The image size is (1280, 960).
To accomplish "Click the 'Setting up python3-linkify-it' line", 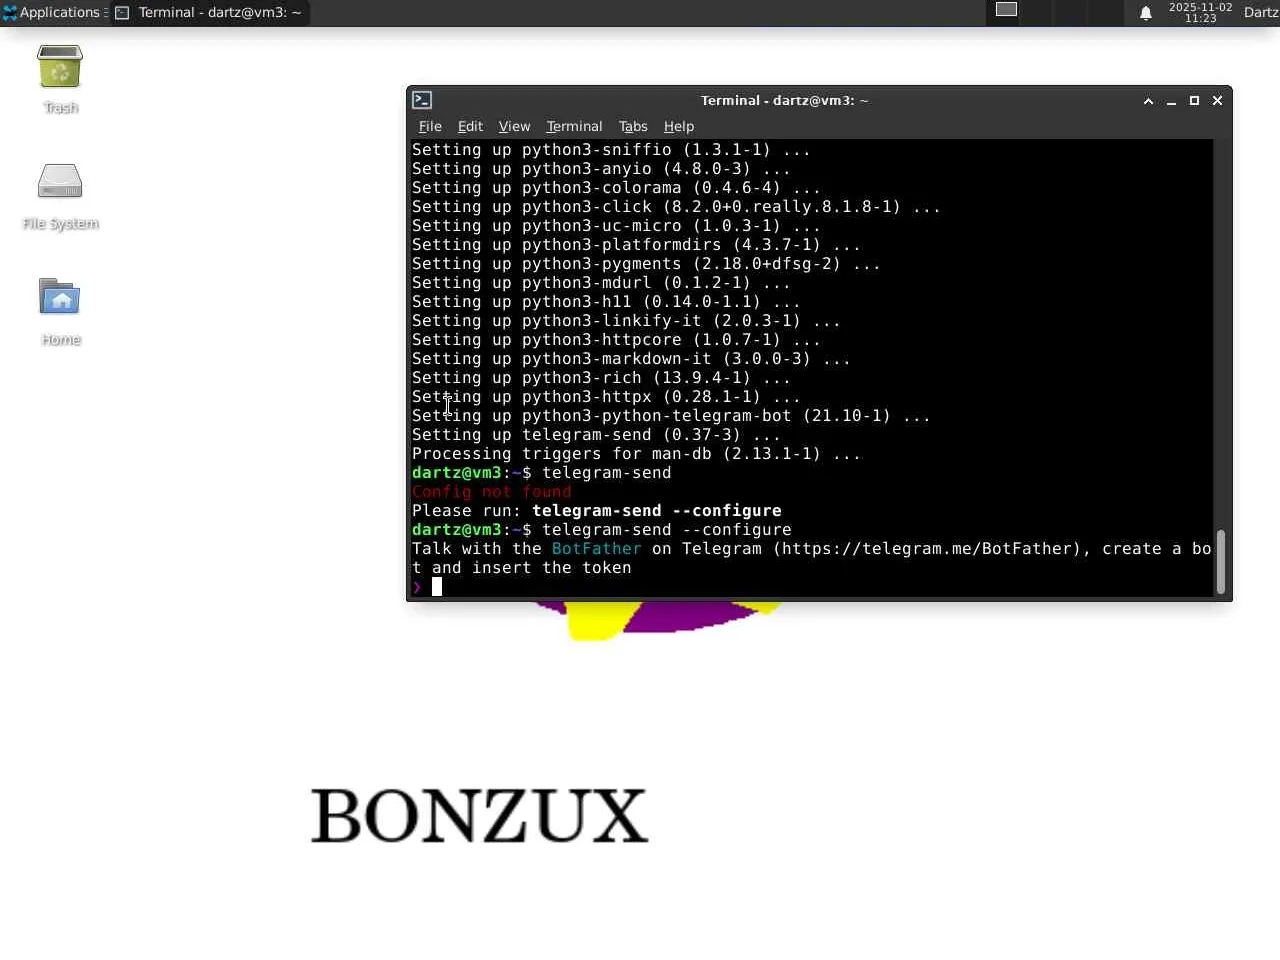I will click(x=627, y=321).
